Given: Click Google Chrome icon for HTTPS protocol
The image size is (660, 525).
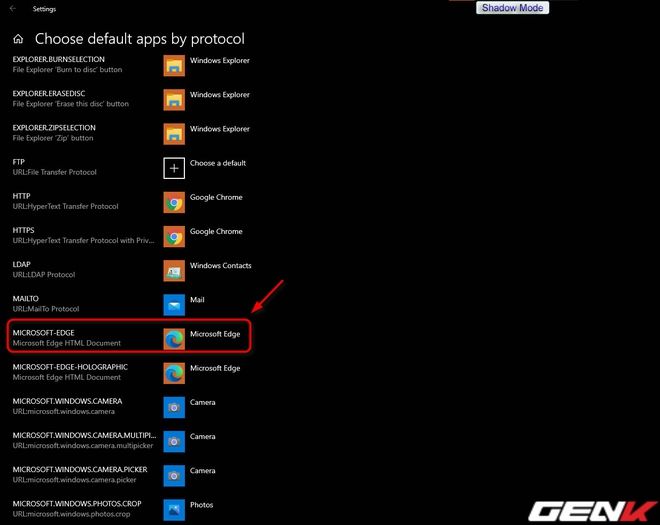Looking at the screenshot, I should coord(174,237).
